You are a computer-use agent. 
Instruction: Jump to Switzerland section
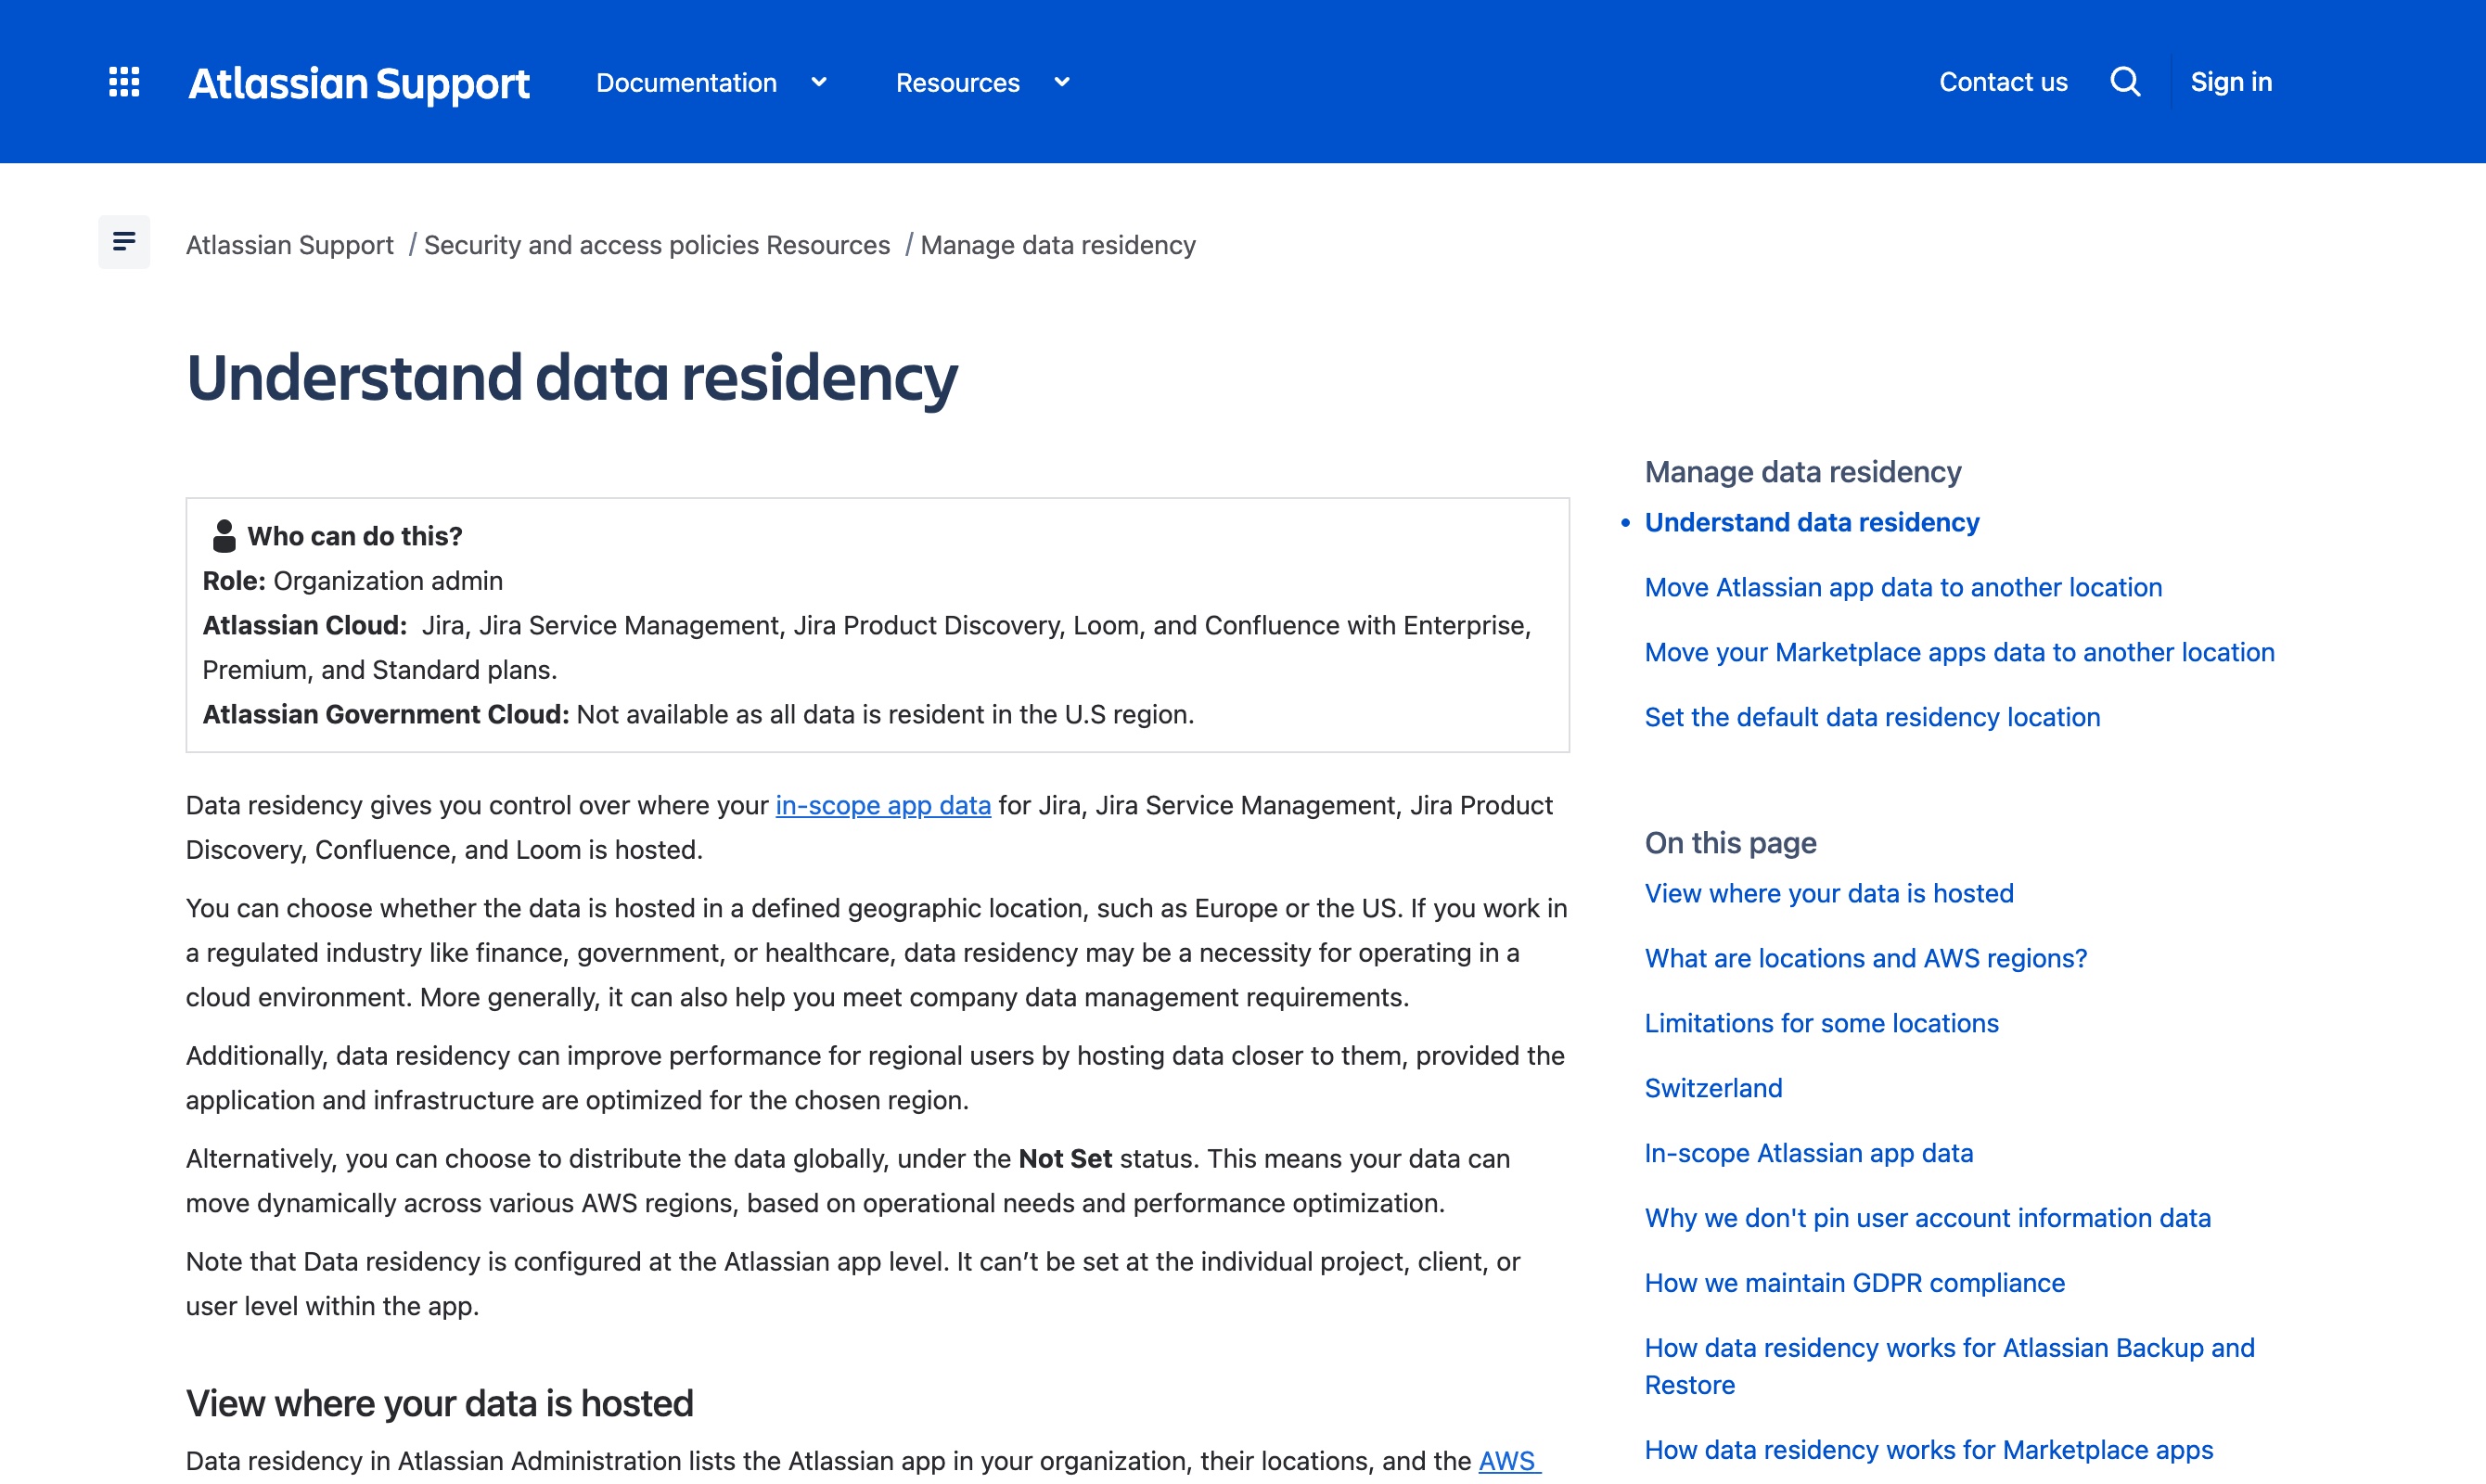tap(1713, 1088)
